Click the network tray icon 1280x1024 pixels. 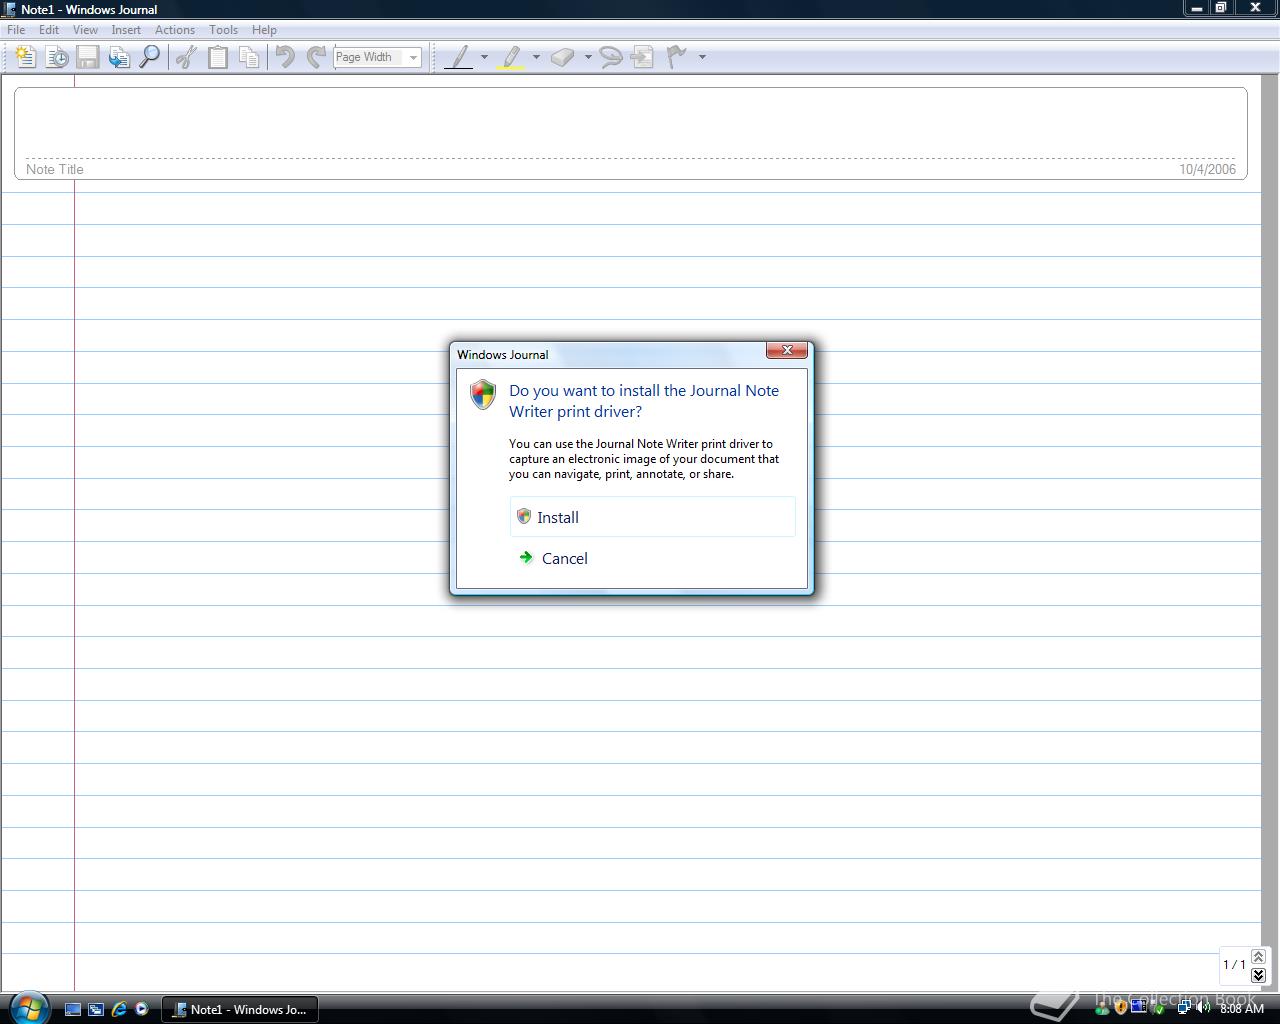[x=1184, y=1008]
